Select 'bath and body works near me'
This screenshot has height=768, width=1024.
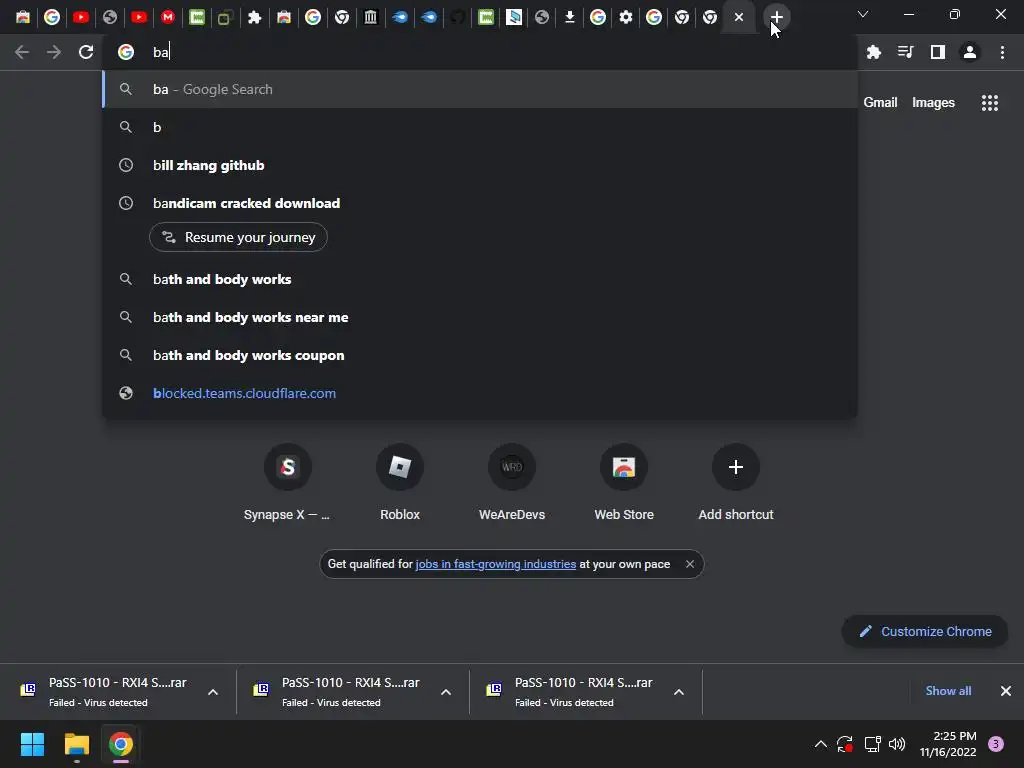[480, 317]
